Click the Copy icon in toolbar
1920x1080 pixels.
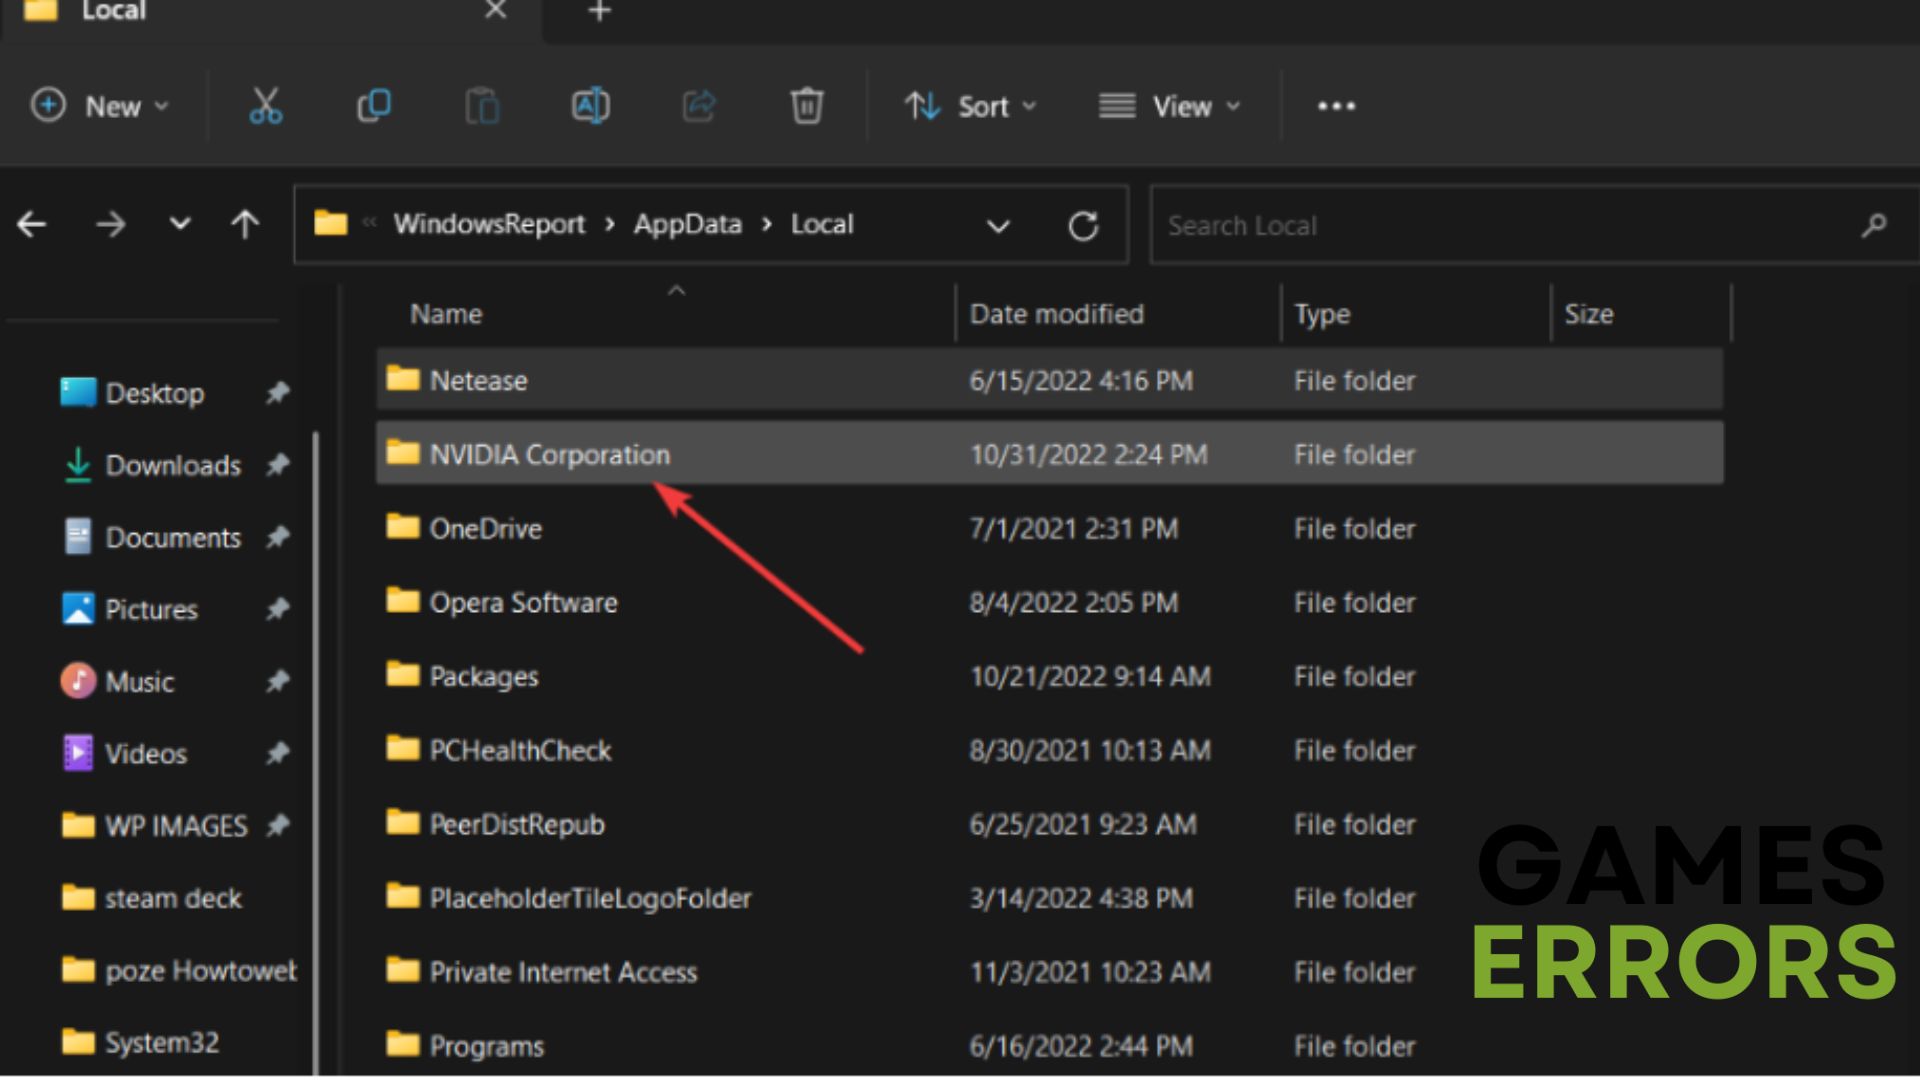[x=374, y=106]
